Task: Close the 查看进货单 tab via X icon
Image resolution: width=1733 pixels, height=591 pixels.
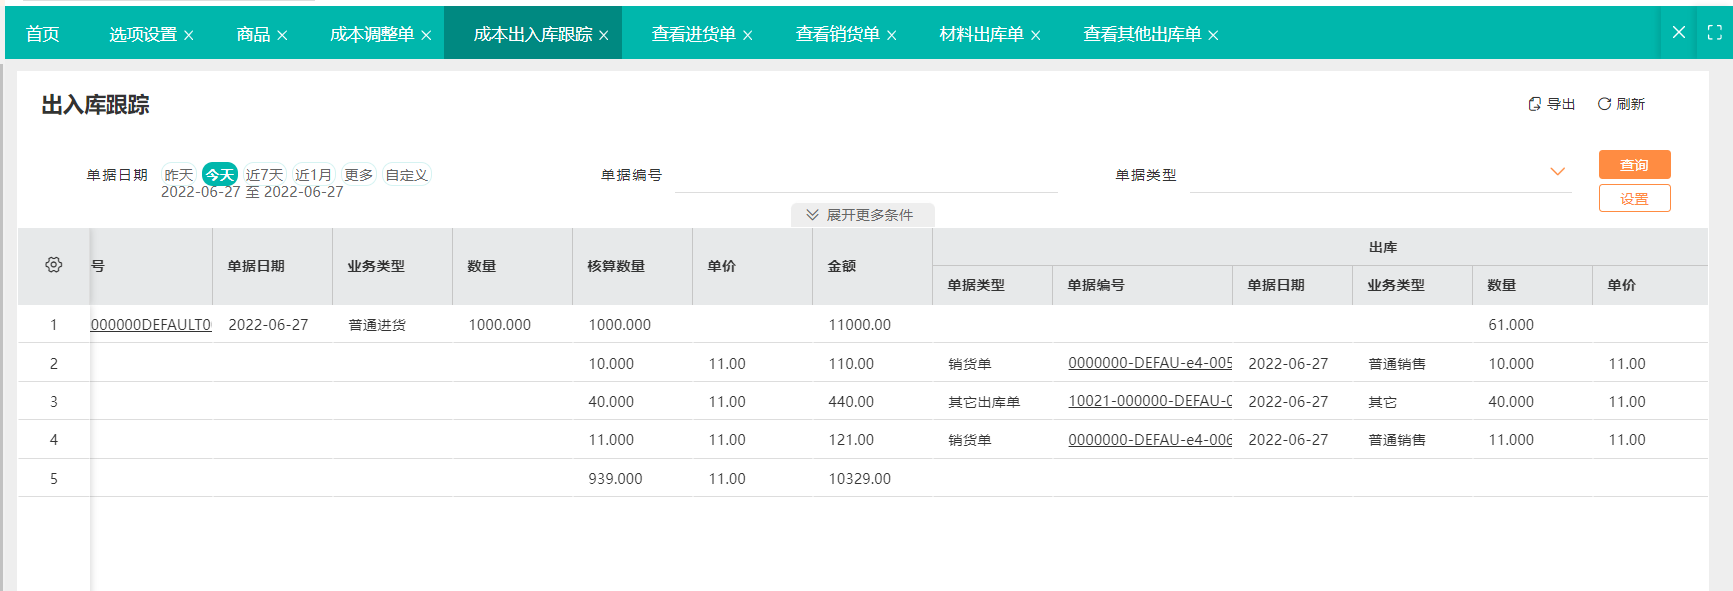Action: pyautogui.click(x=747, y=35)
